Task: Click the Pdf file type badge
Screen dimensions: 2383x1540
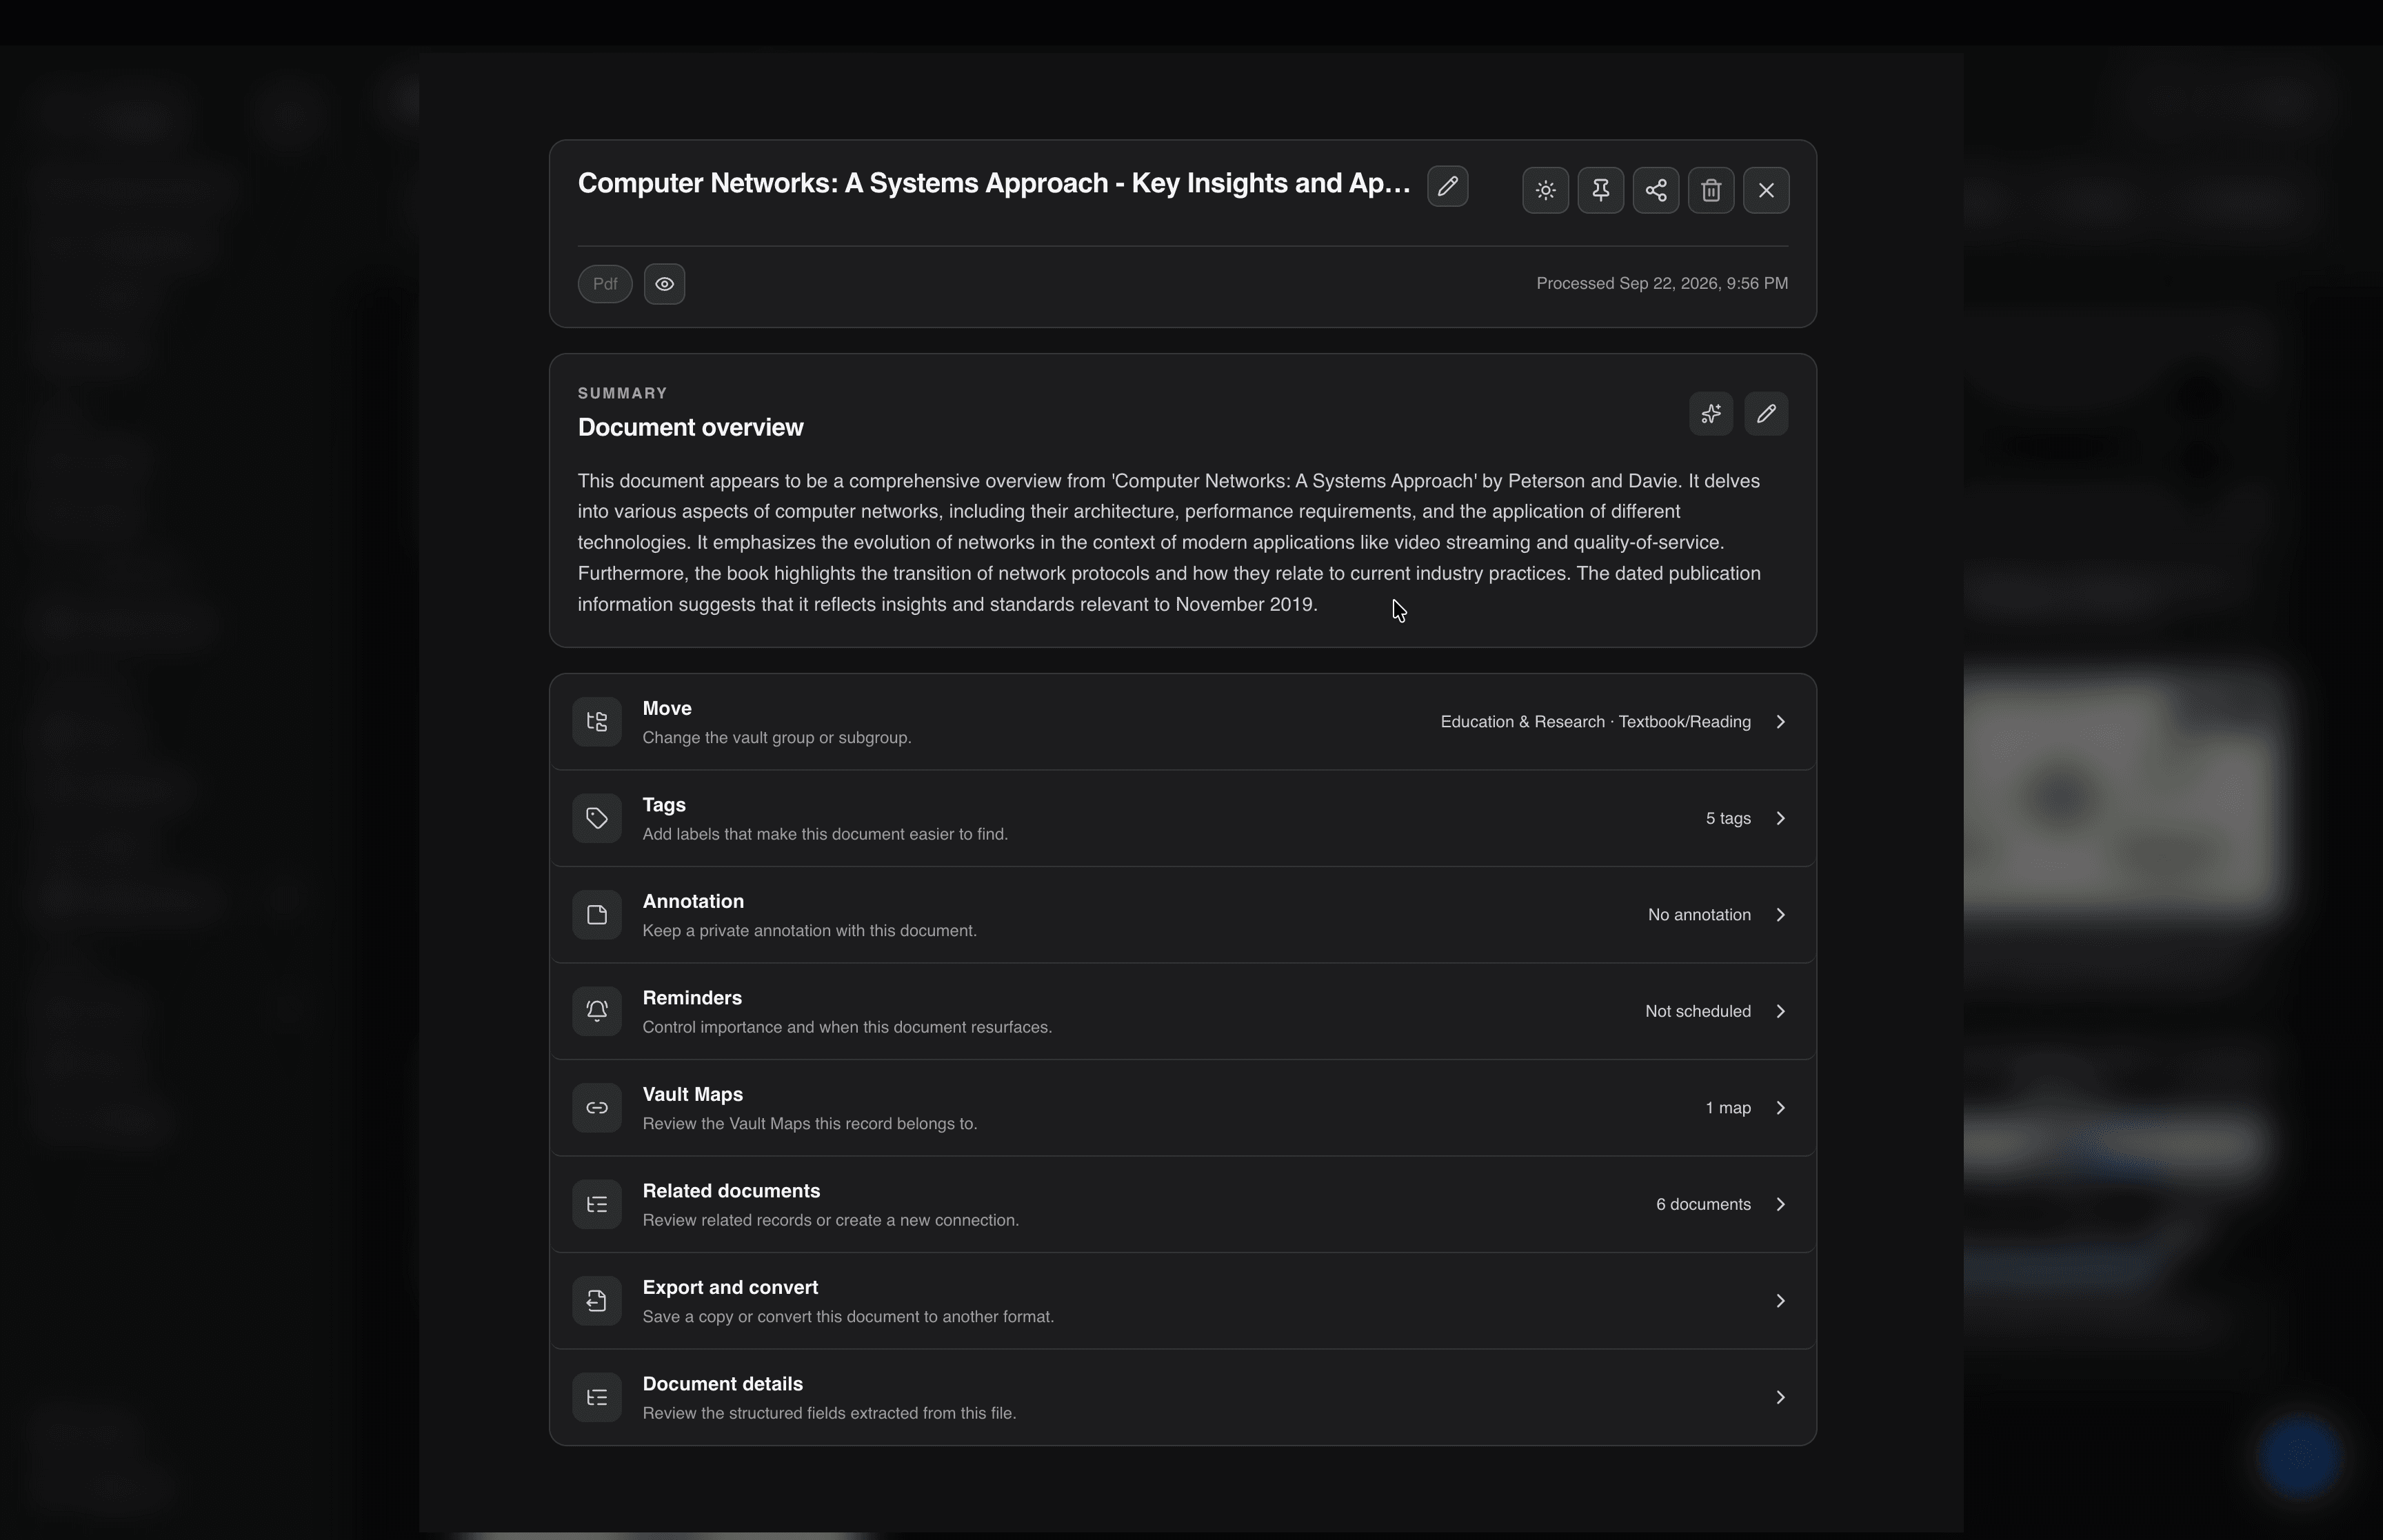Action: [605, 284]
